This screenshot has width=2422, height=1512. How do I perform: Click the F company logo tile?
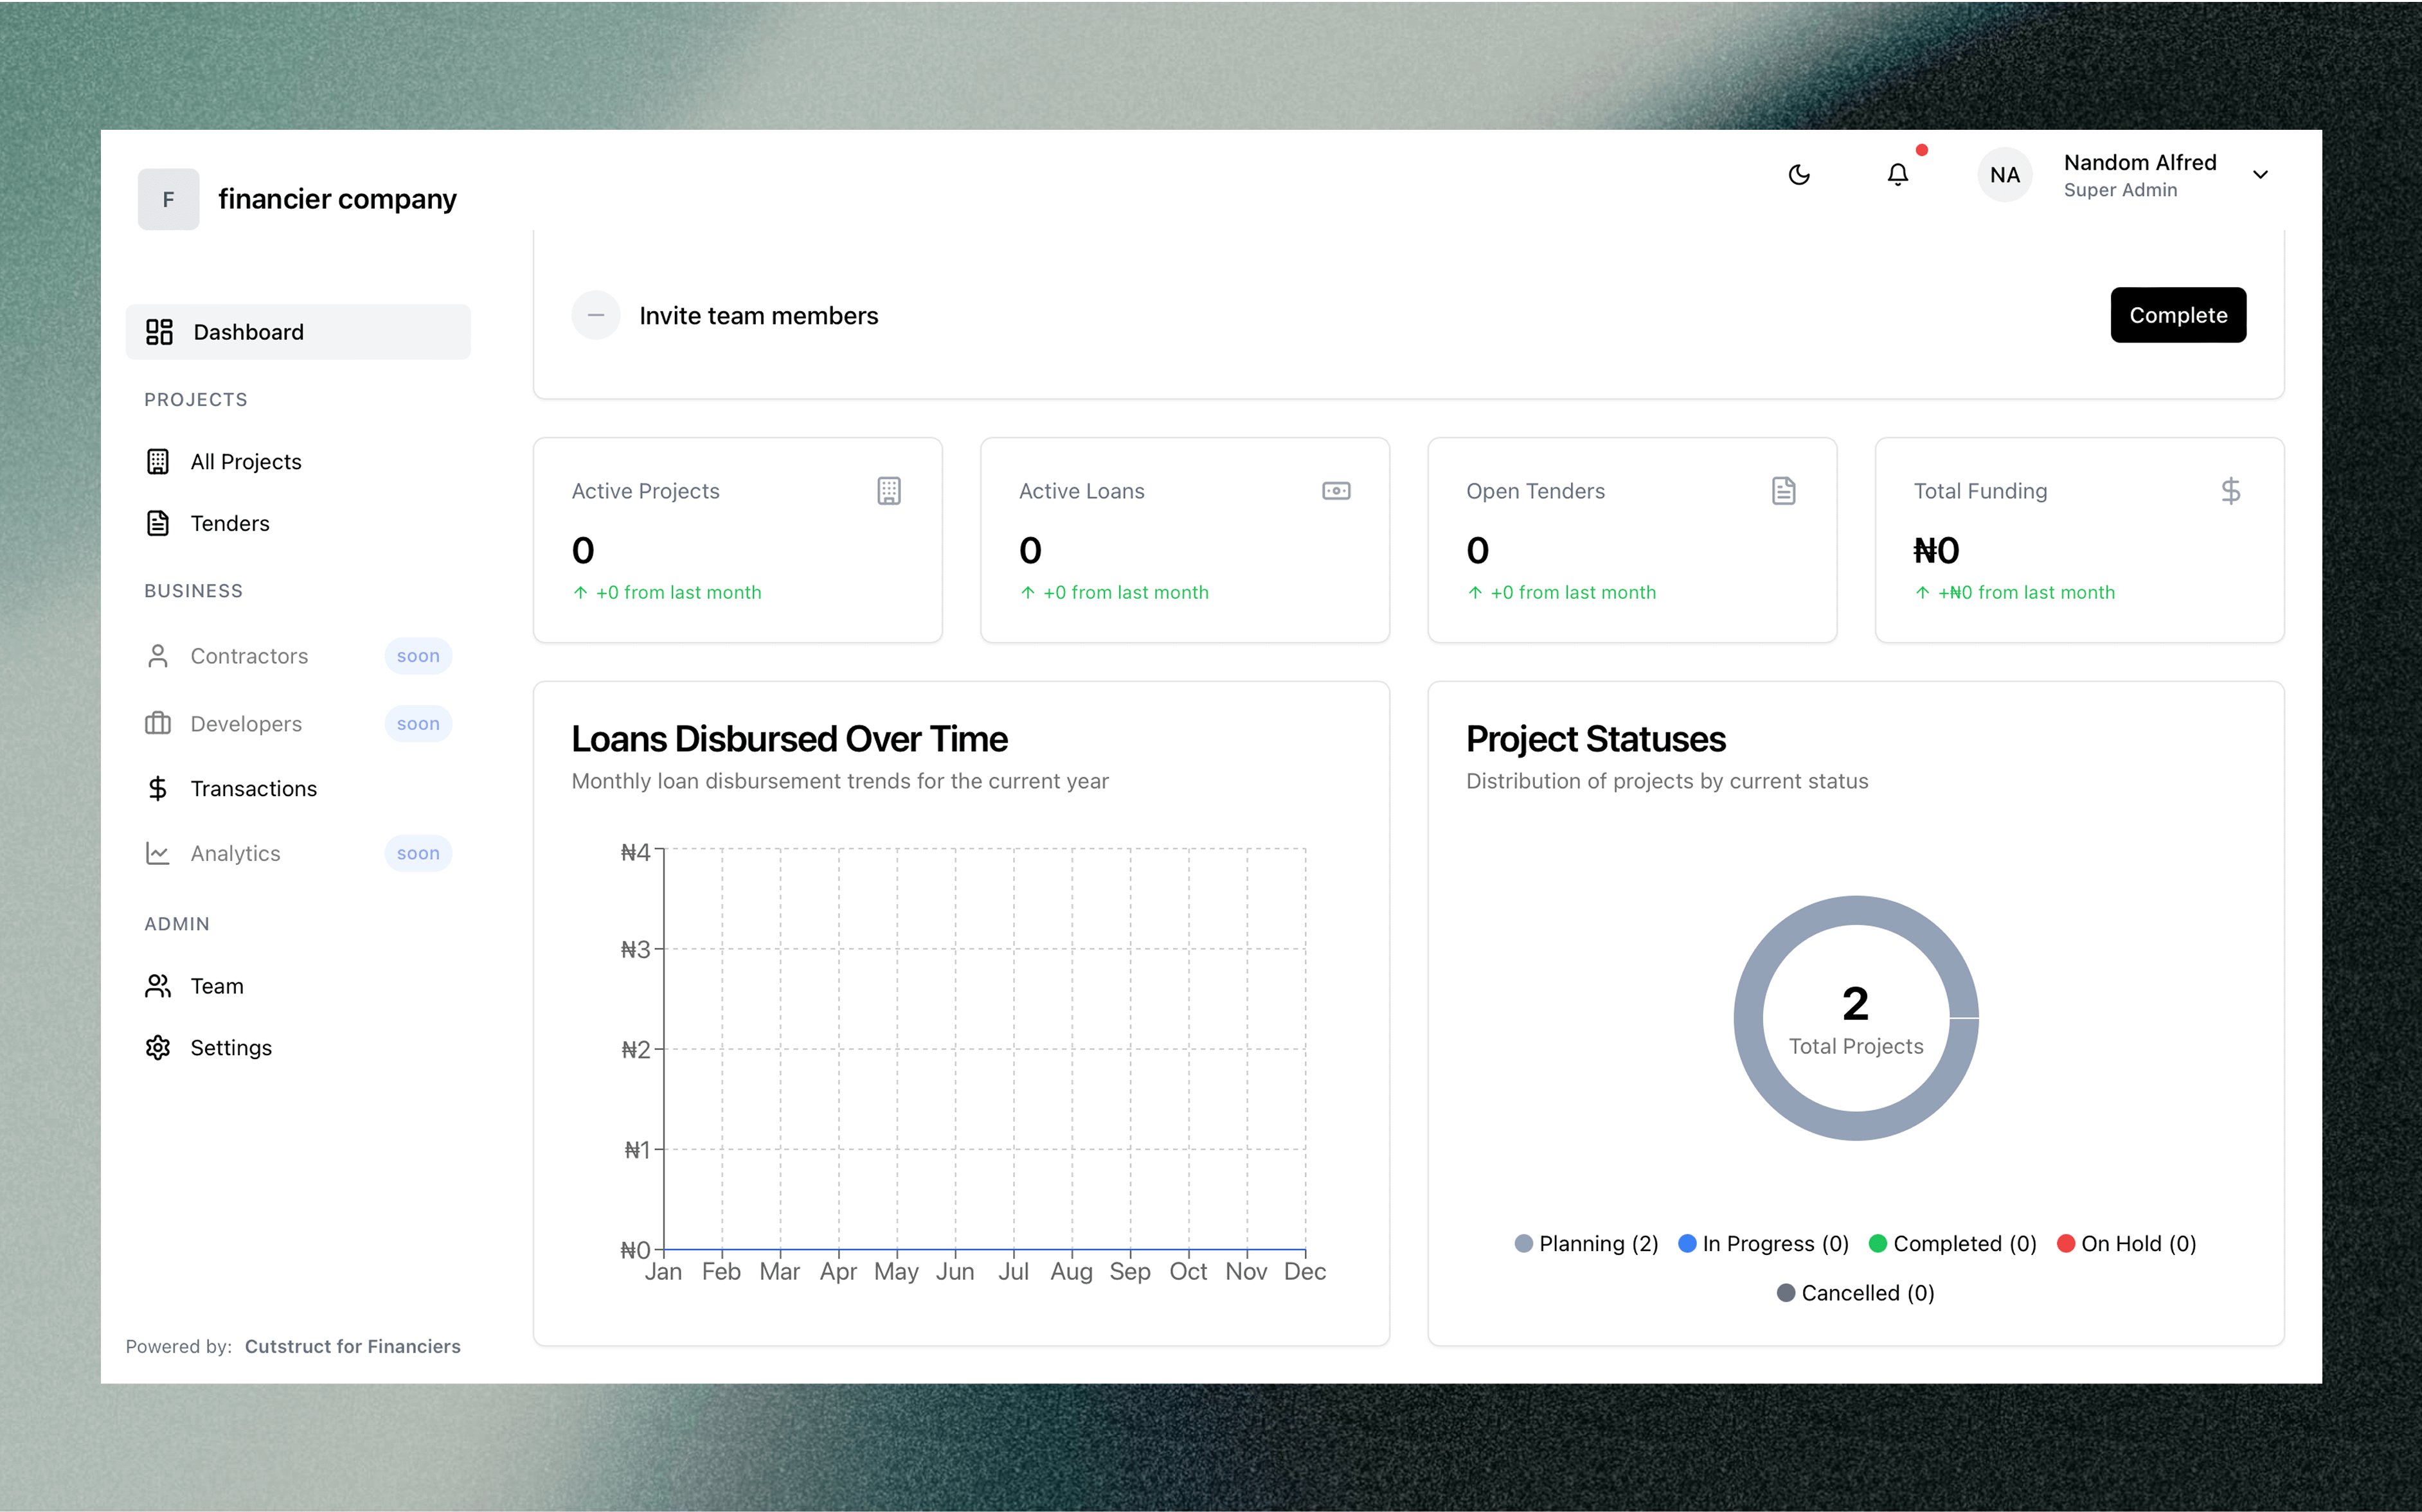[168, 199]
